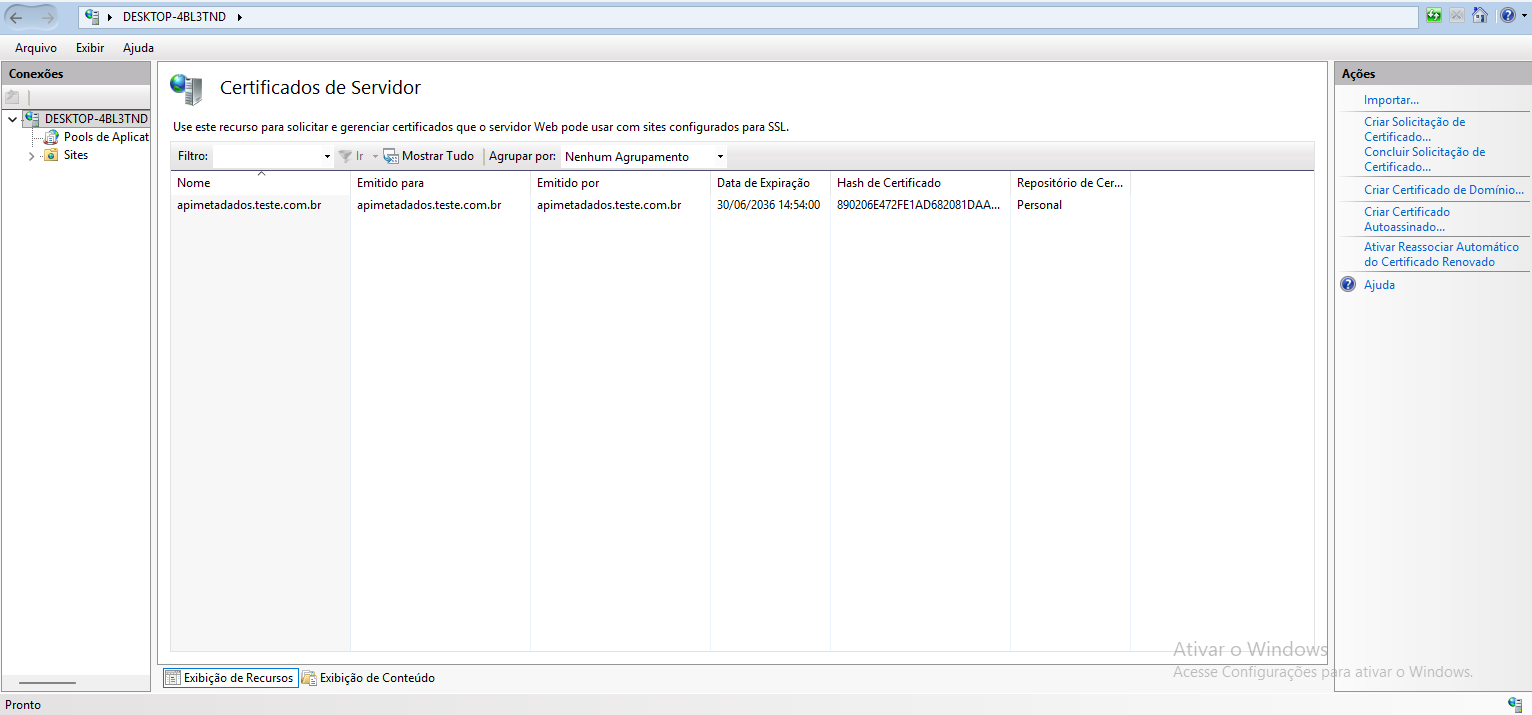This screenshot has width=1532, height=715.
Task: Sort by the Nome column header
Action: 260,183
